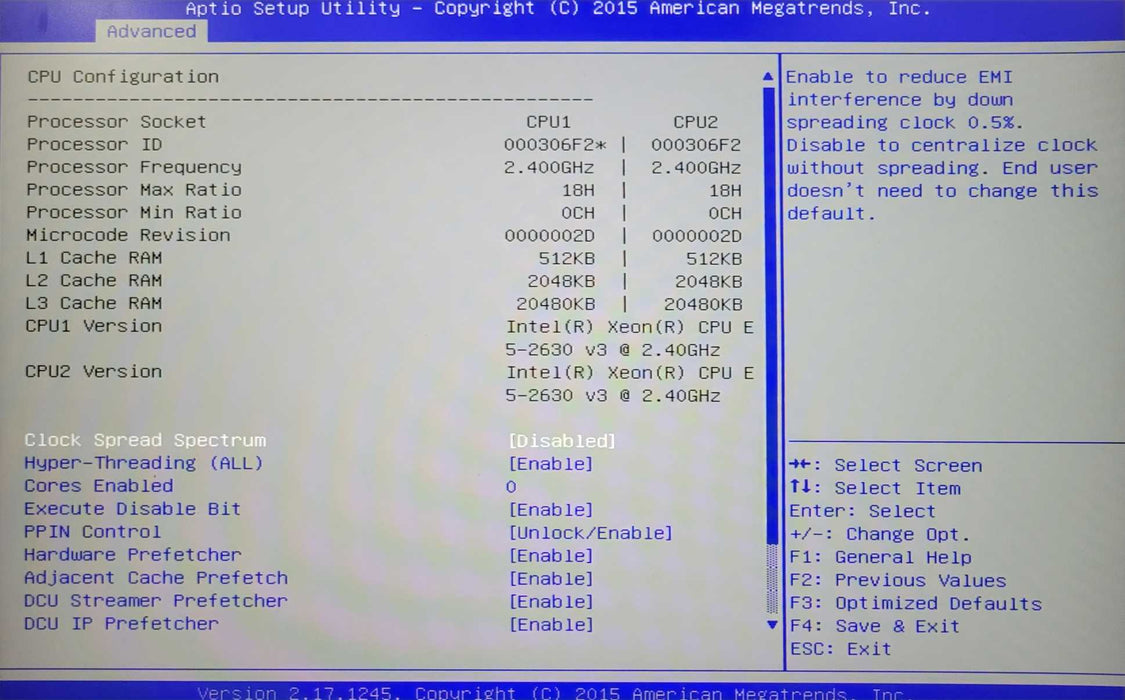This screenshot has width=1125, height=700.
Task: Click the ESC: Exit hint
Action: click(840, 649)
